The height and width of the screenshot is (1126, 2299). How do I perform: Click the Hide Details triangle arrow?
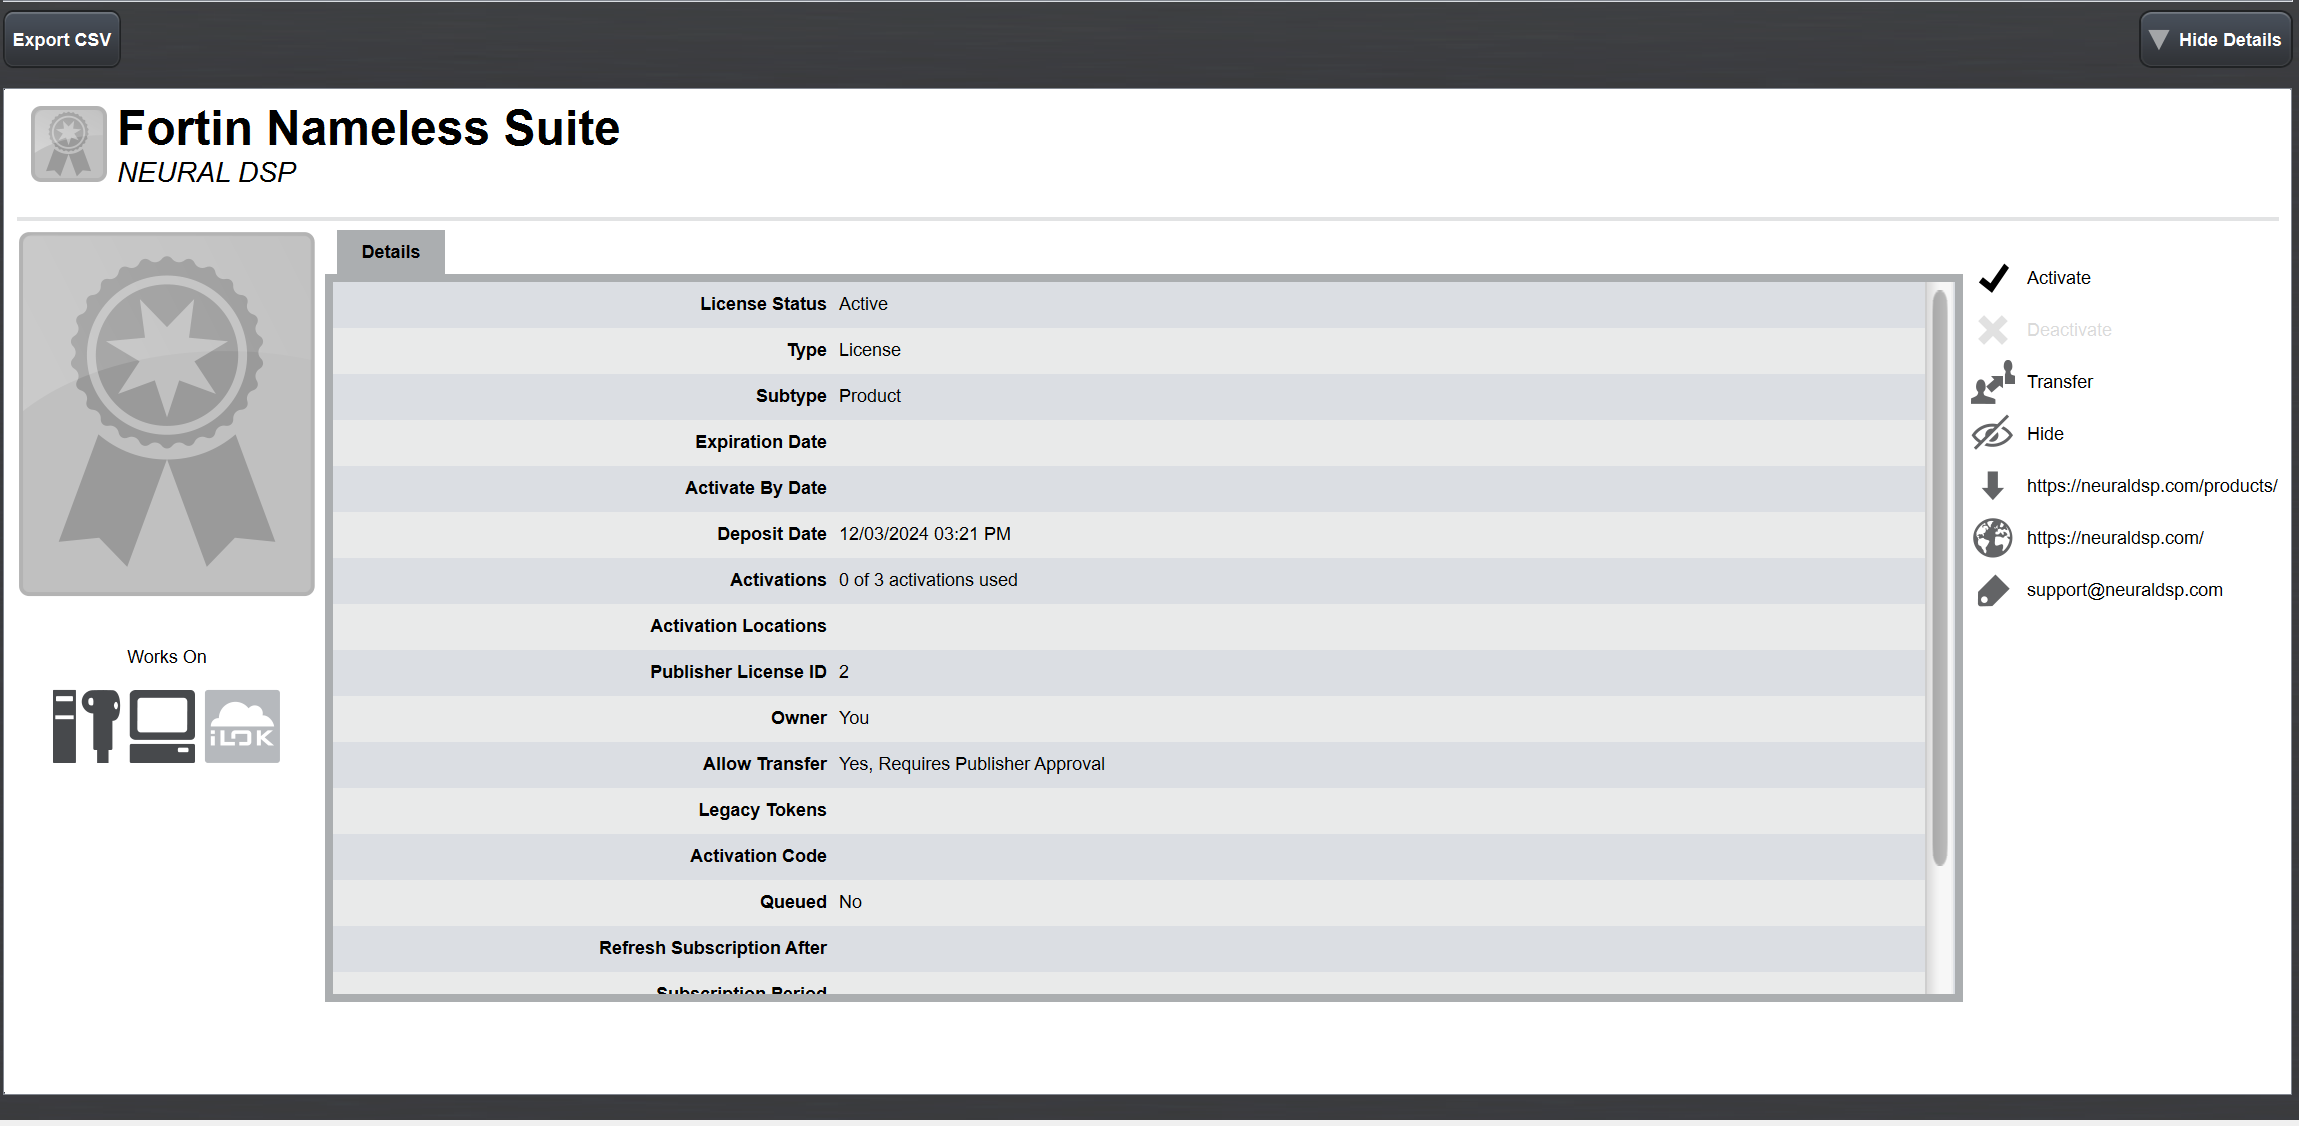2158,40
